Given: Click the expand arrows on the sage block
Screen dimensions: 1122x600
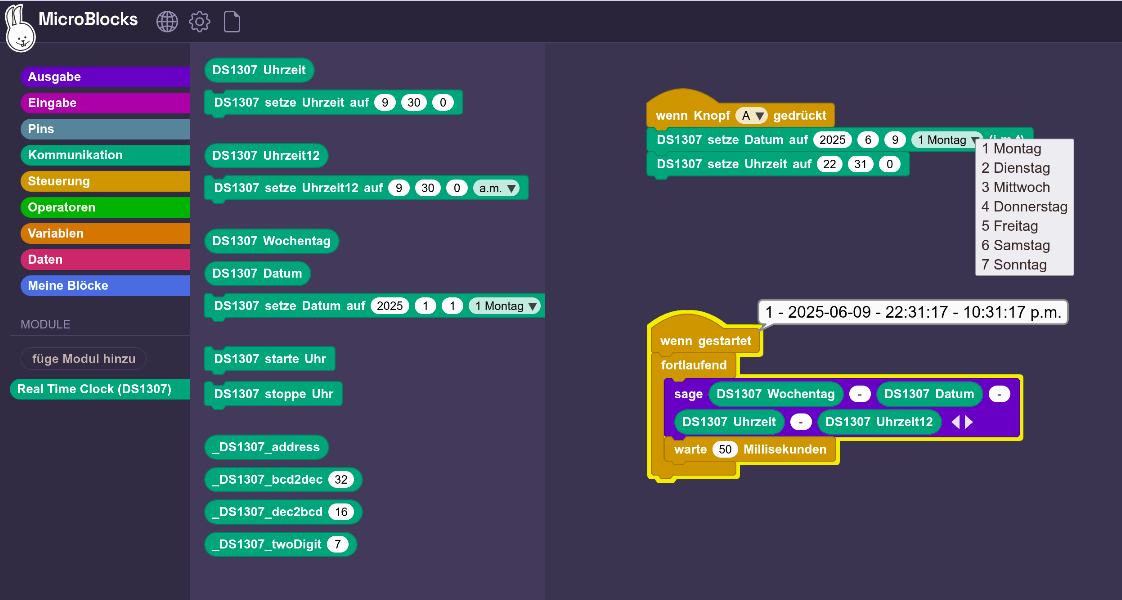Looking at the screenshot, I should click(962, 422).
